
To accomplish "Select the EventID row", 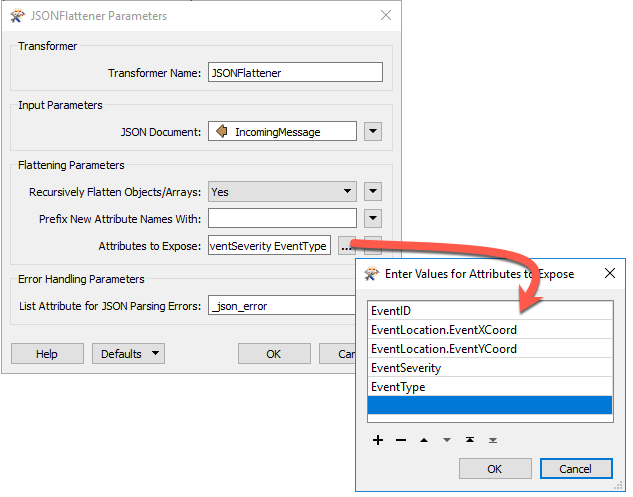I will (x=490, y=310).
